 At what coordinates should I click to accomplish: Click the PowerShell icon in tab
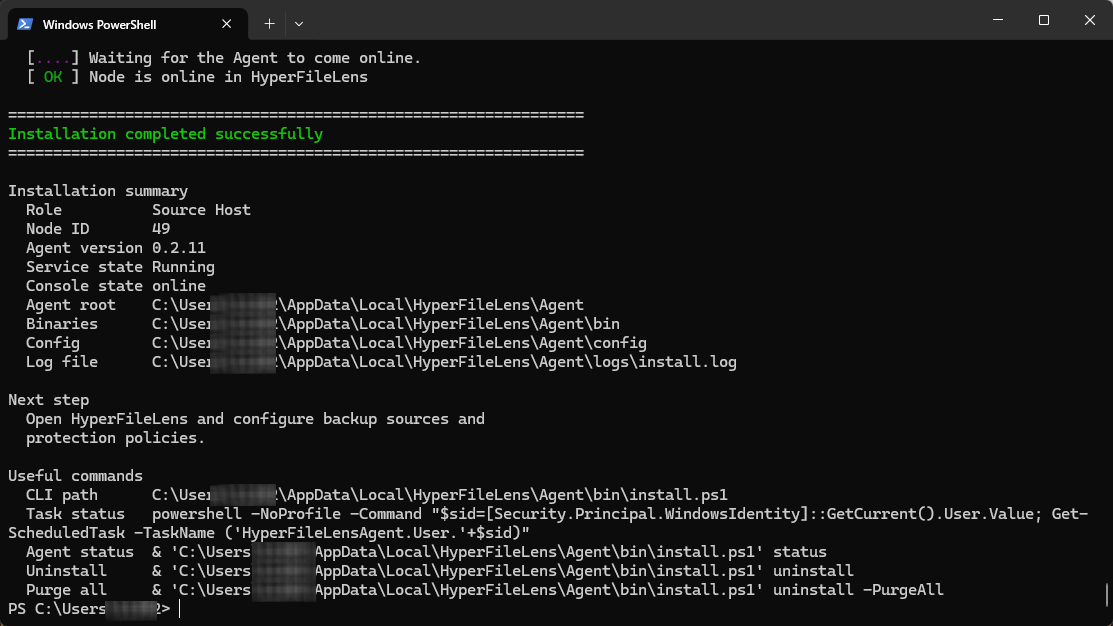(x=25, y=24)
